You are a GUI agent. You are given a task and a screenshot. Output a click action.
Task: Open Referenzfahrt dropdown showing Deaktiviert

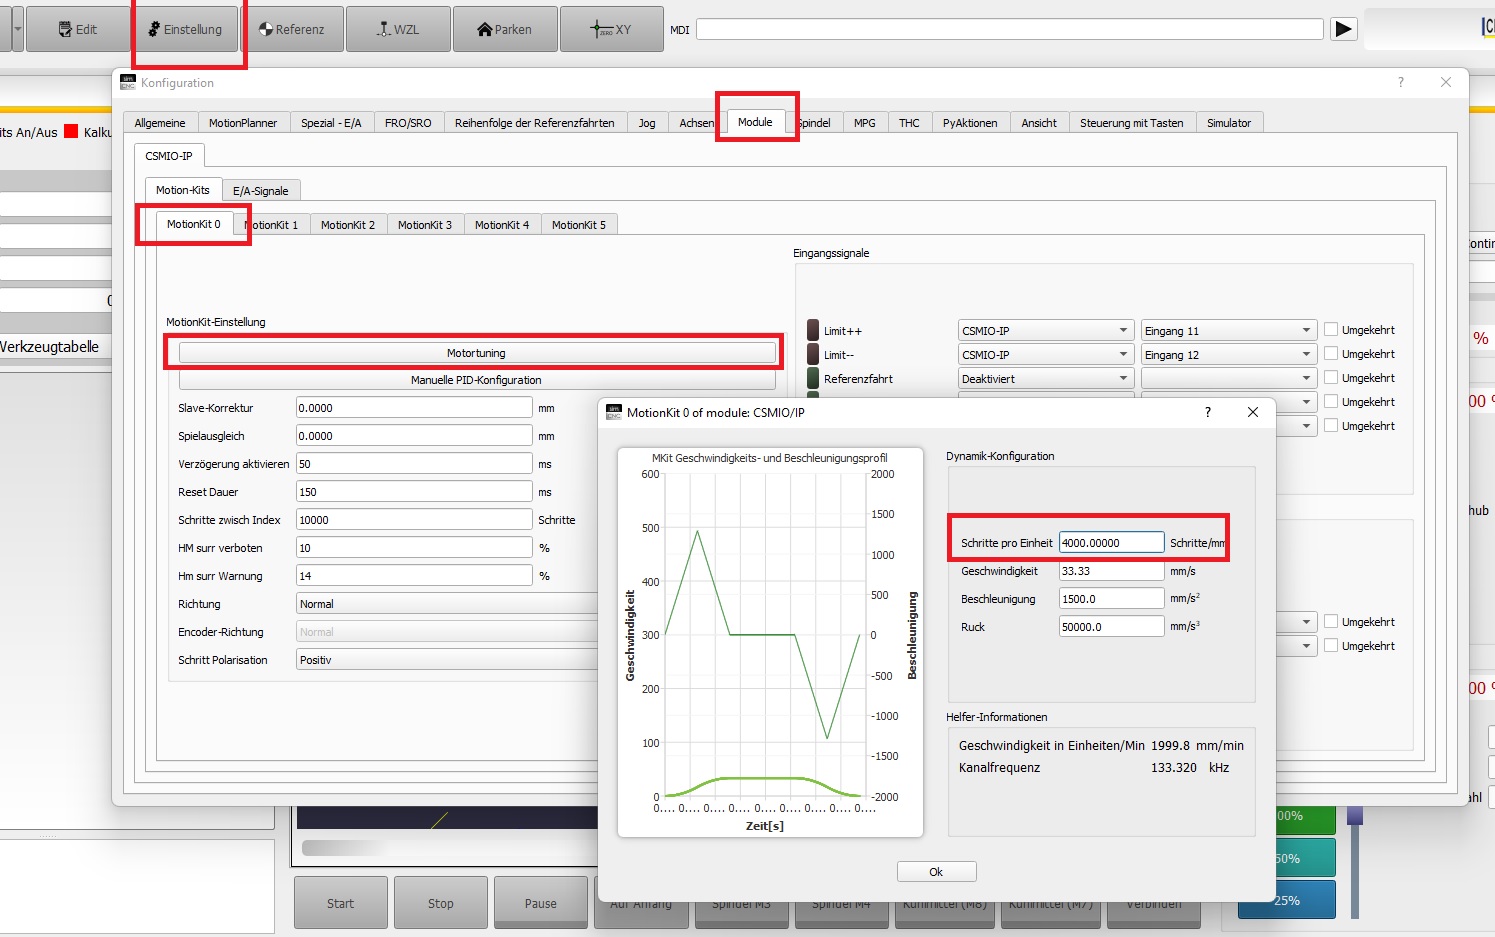(1045, 379)
